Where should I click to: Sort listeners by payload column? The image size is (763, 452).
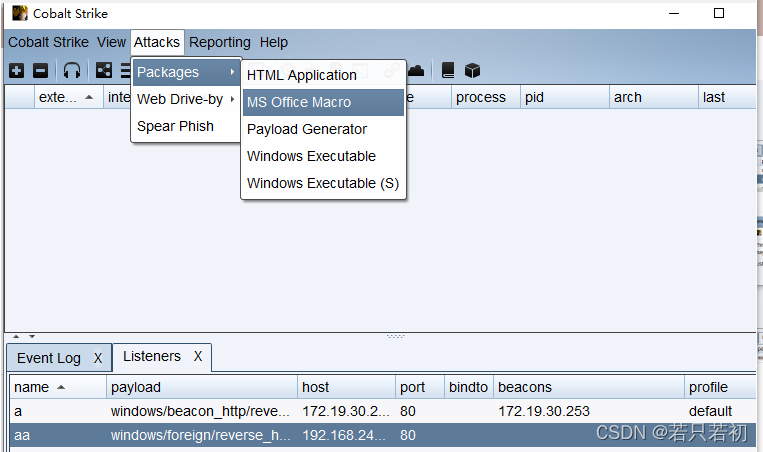[201, 387]
